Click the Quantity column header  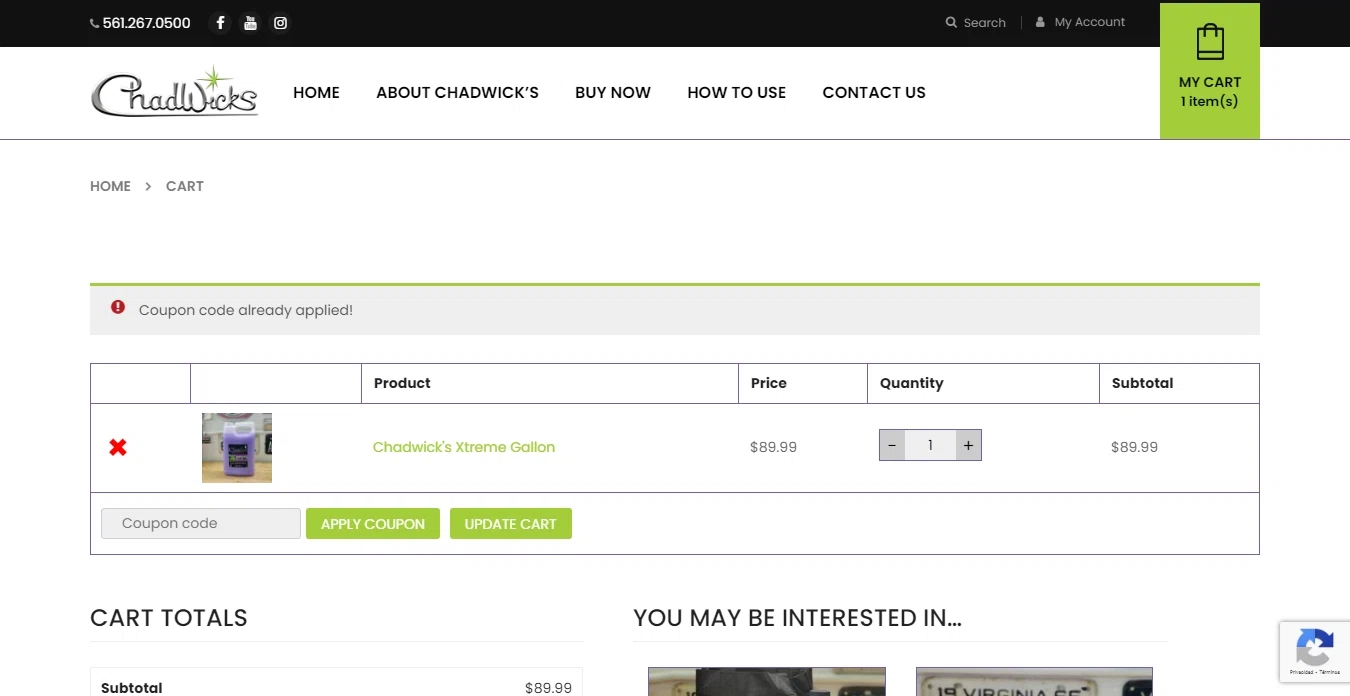click(x=911, y=383)
